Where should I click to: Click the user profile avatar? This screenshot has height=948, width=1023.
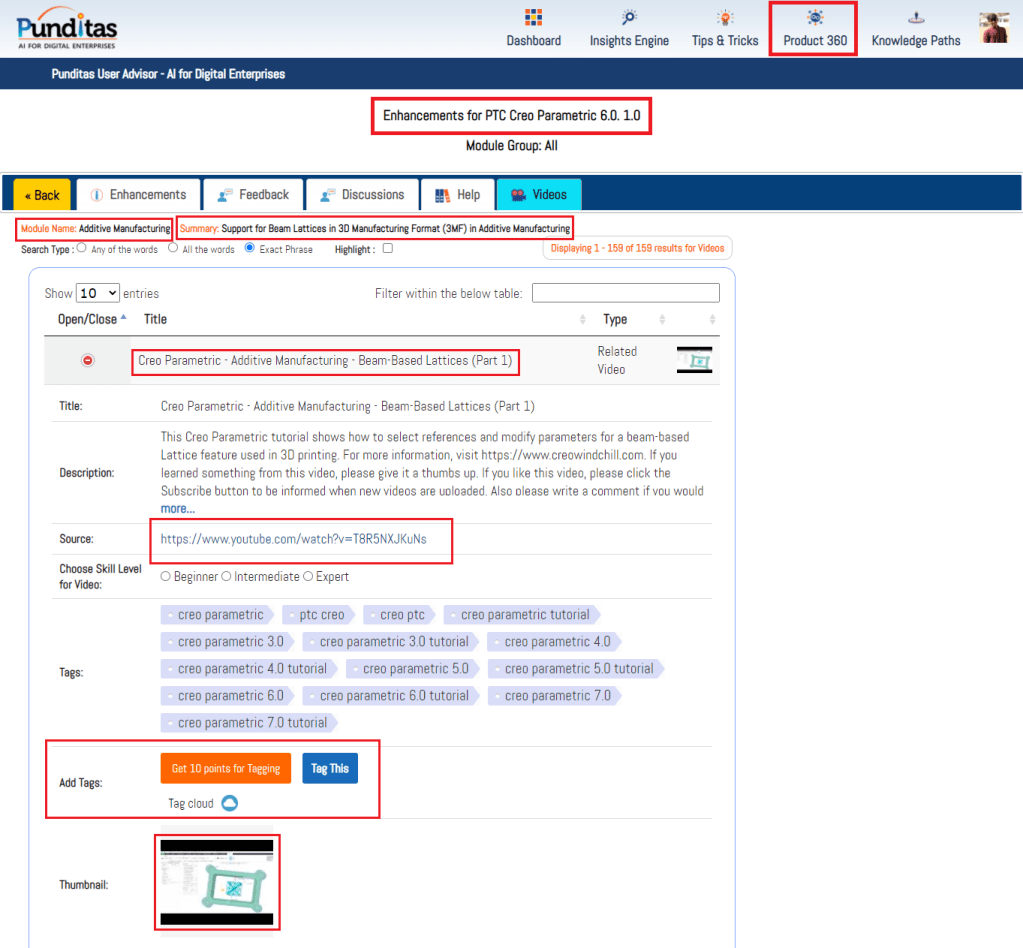[x=994, y=28]
